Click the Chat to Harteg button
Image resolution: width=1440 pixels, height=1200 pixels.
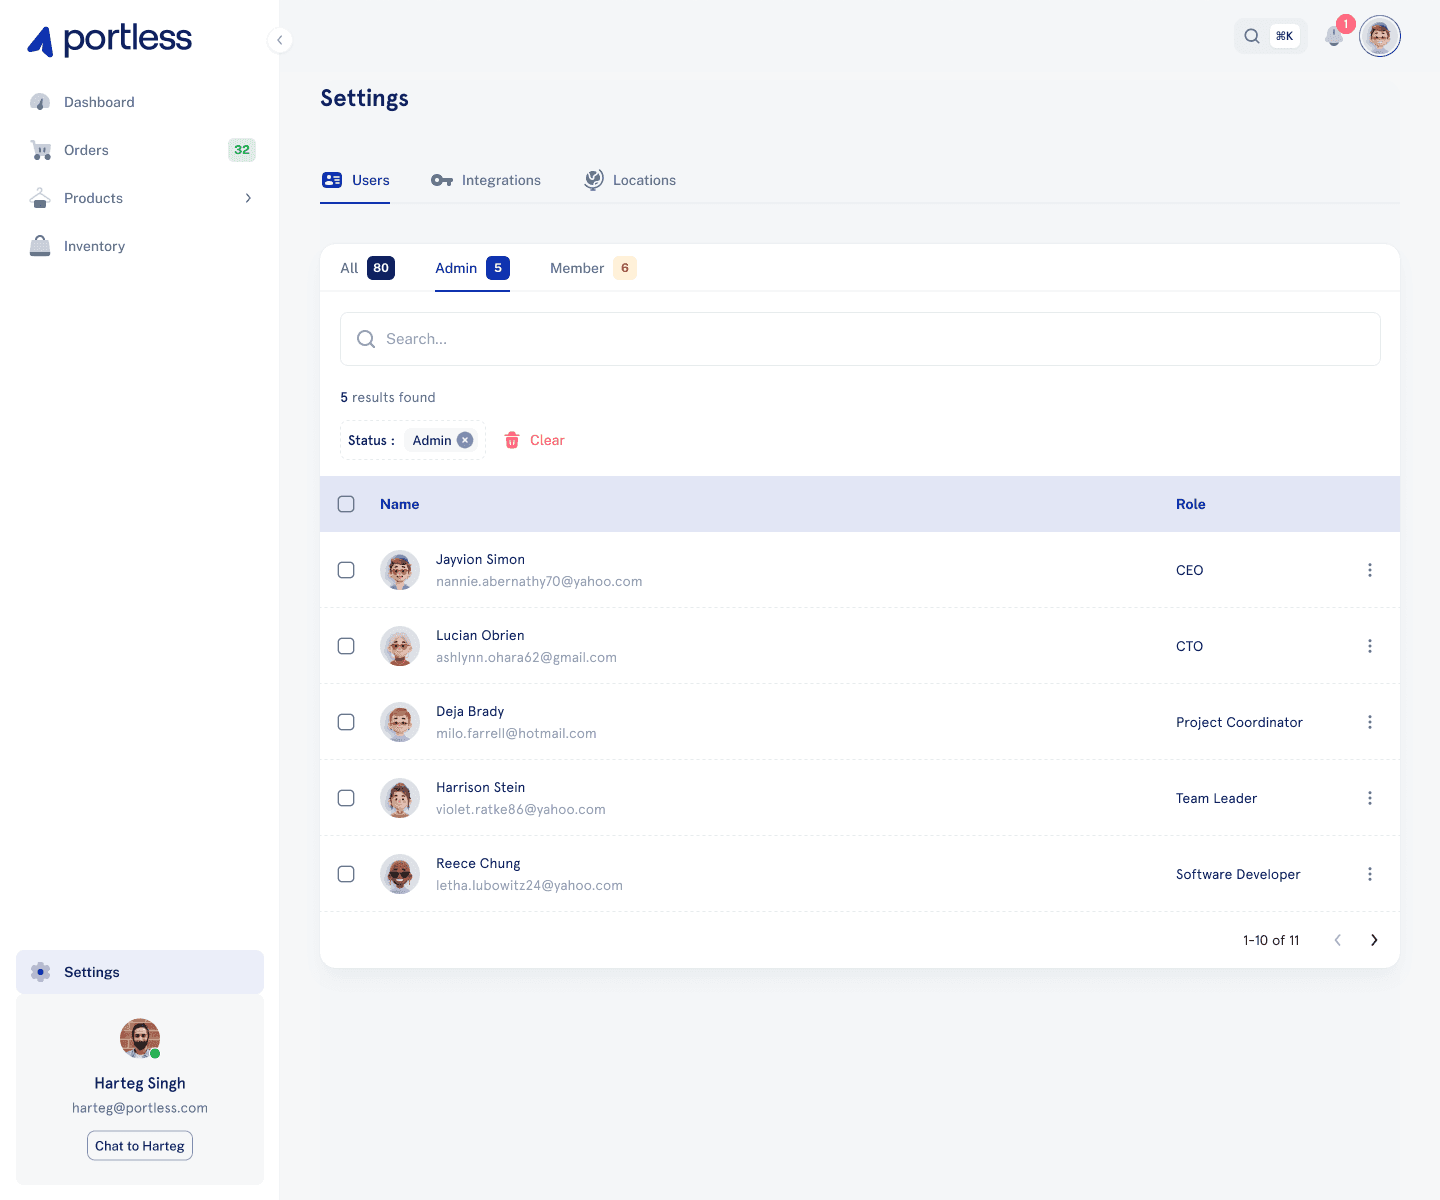[140, 1146]
